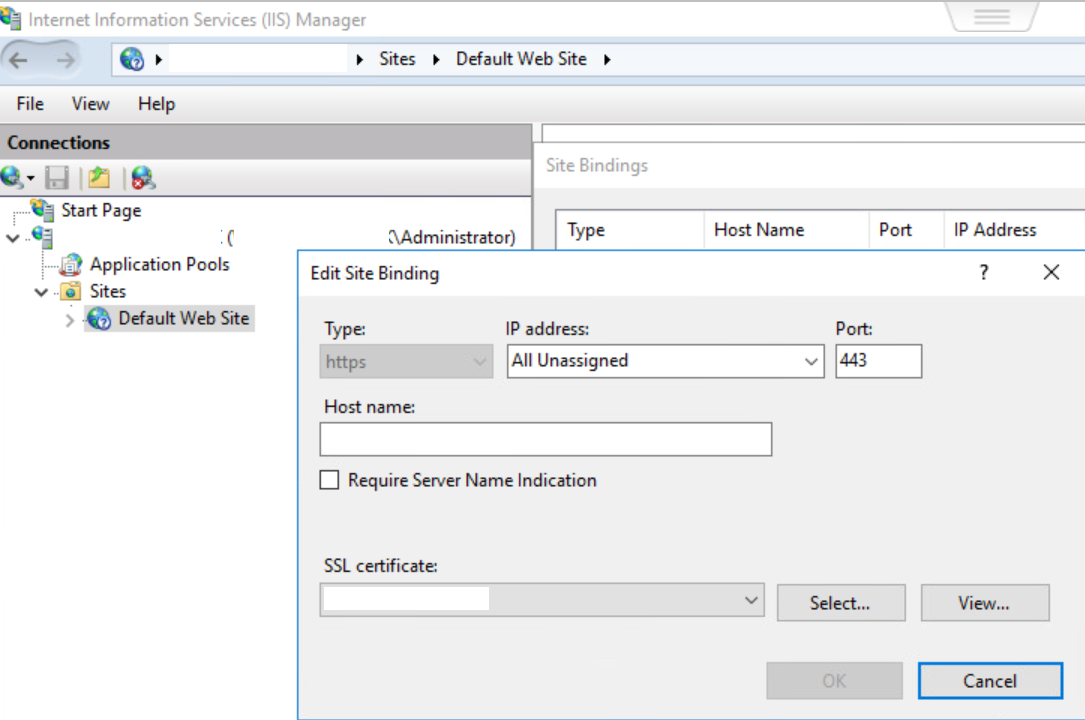
Task: Click the Application Pools icon
Action: 71,265
